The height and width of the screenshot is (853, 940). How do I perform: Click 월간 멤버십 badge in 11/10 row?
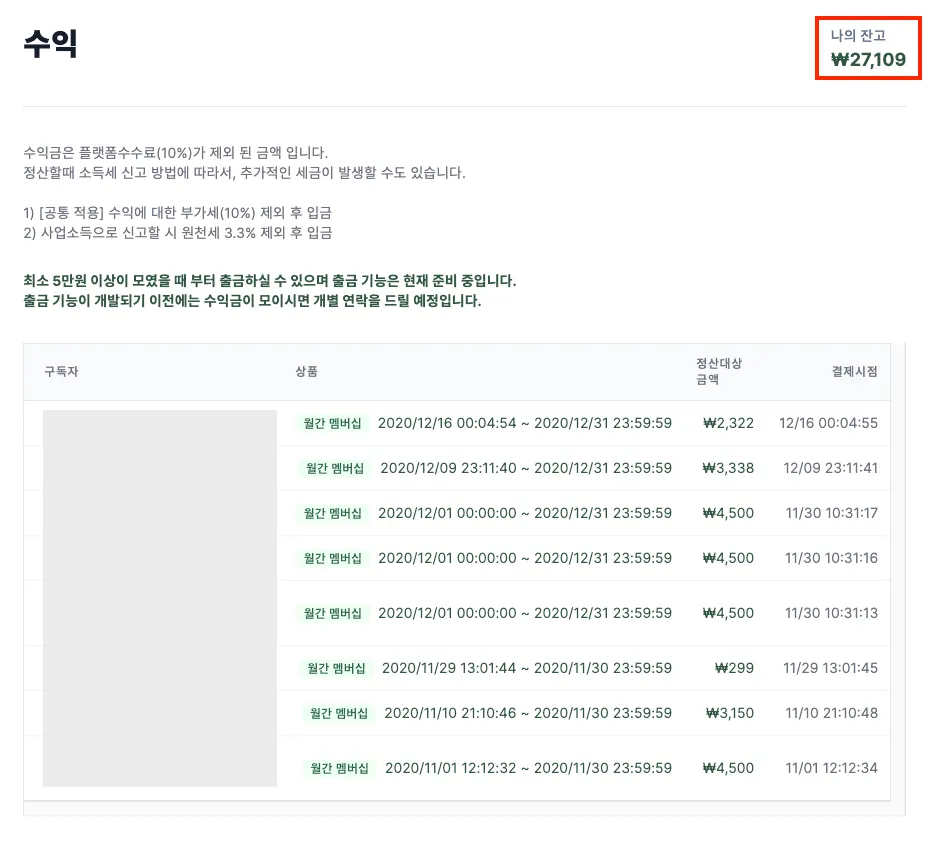tap(339, 713)
